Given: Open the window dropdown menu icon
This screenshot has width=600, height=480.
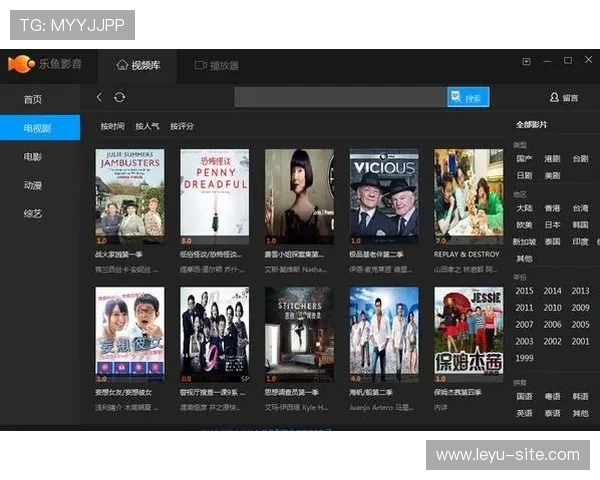Looking at the screenshot, I should coord(526,61).
